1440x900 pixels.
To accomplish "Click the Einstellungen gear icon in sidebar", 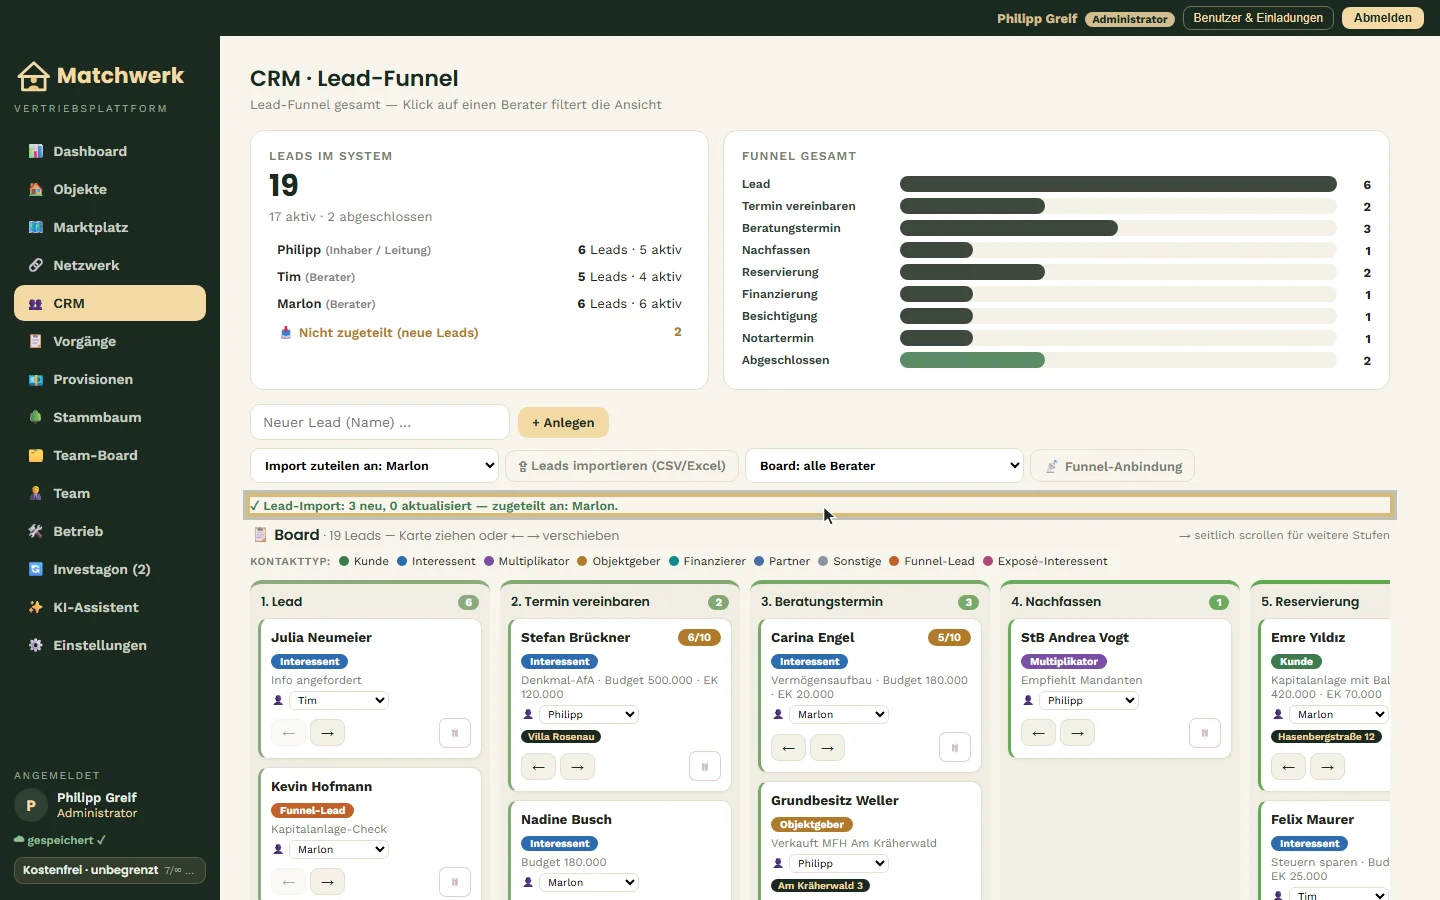I will (36, 646).
